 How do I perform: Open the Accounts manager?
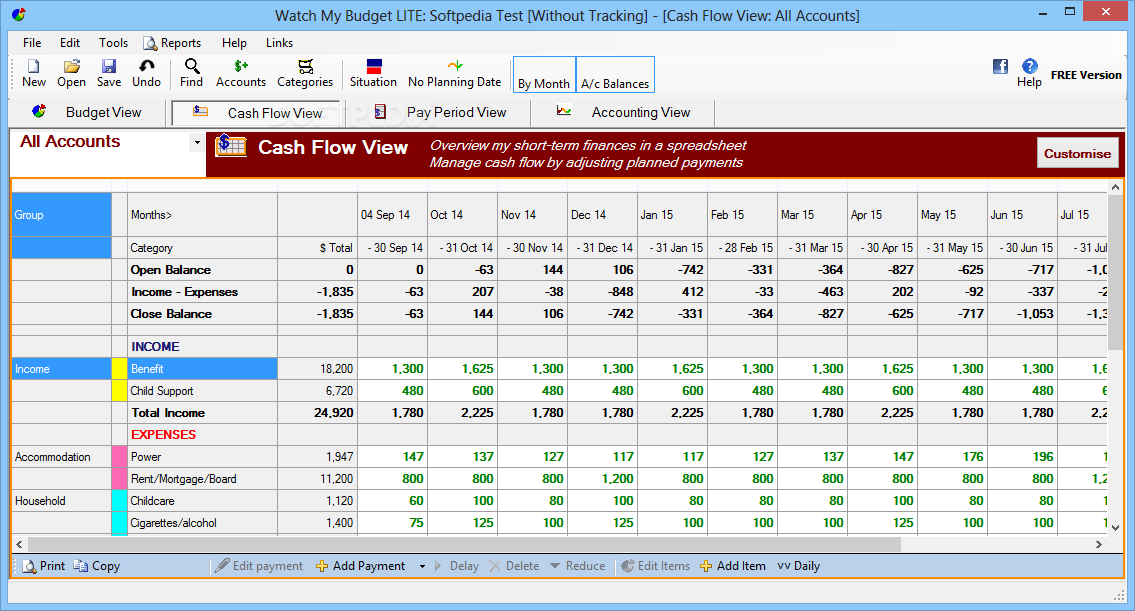pos(240,74)
